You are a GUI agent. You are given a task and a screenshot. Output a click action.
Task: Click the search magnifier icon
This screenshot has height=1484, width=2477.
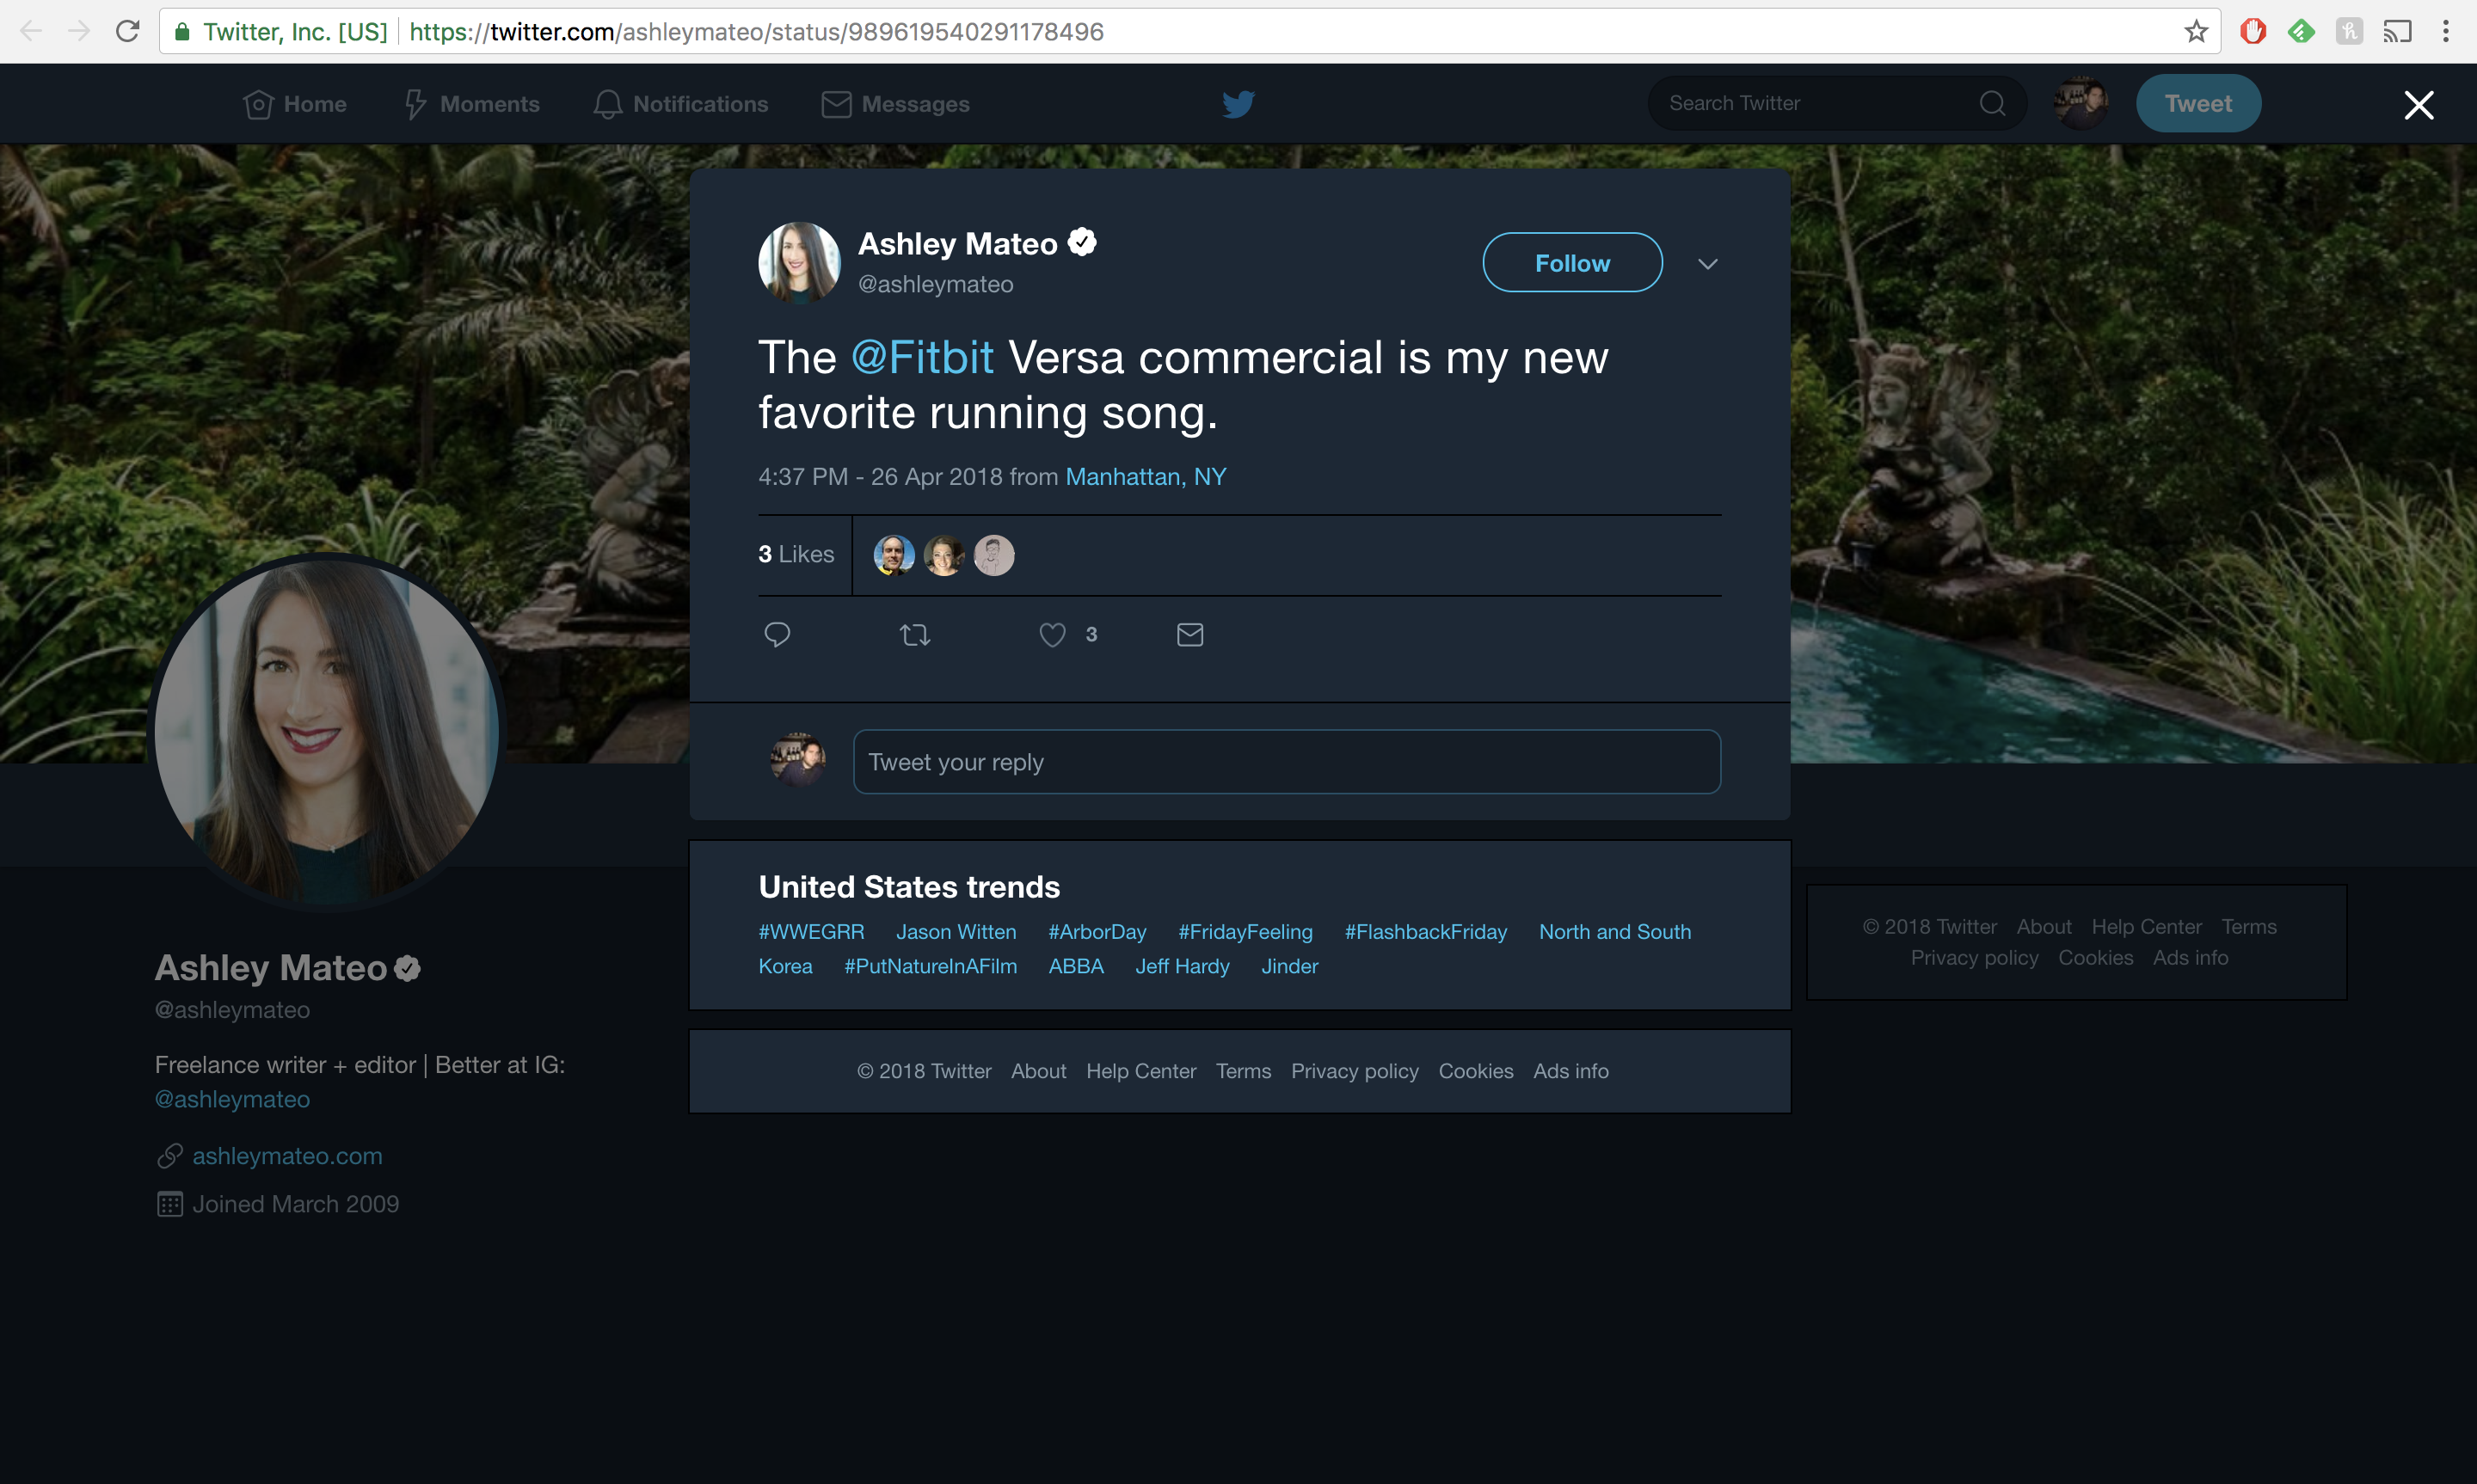click(x=1992, y=103)
